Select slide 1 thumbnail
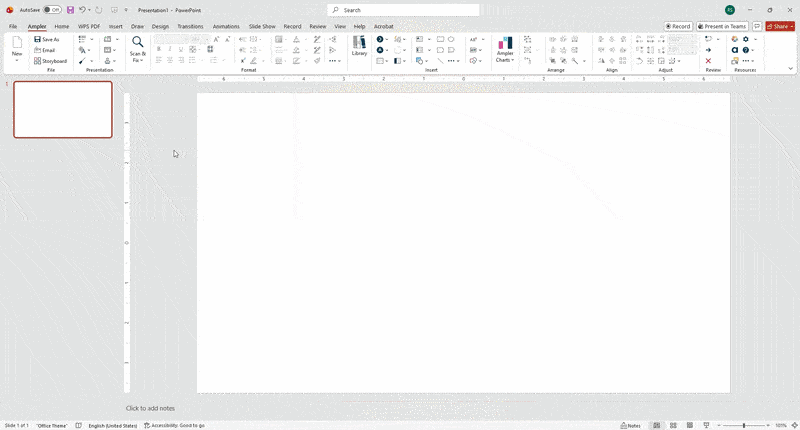This screenshot has height=430, width=800. click(63, 110)
